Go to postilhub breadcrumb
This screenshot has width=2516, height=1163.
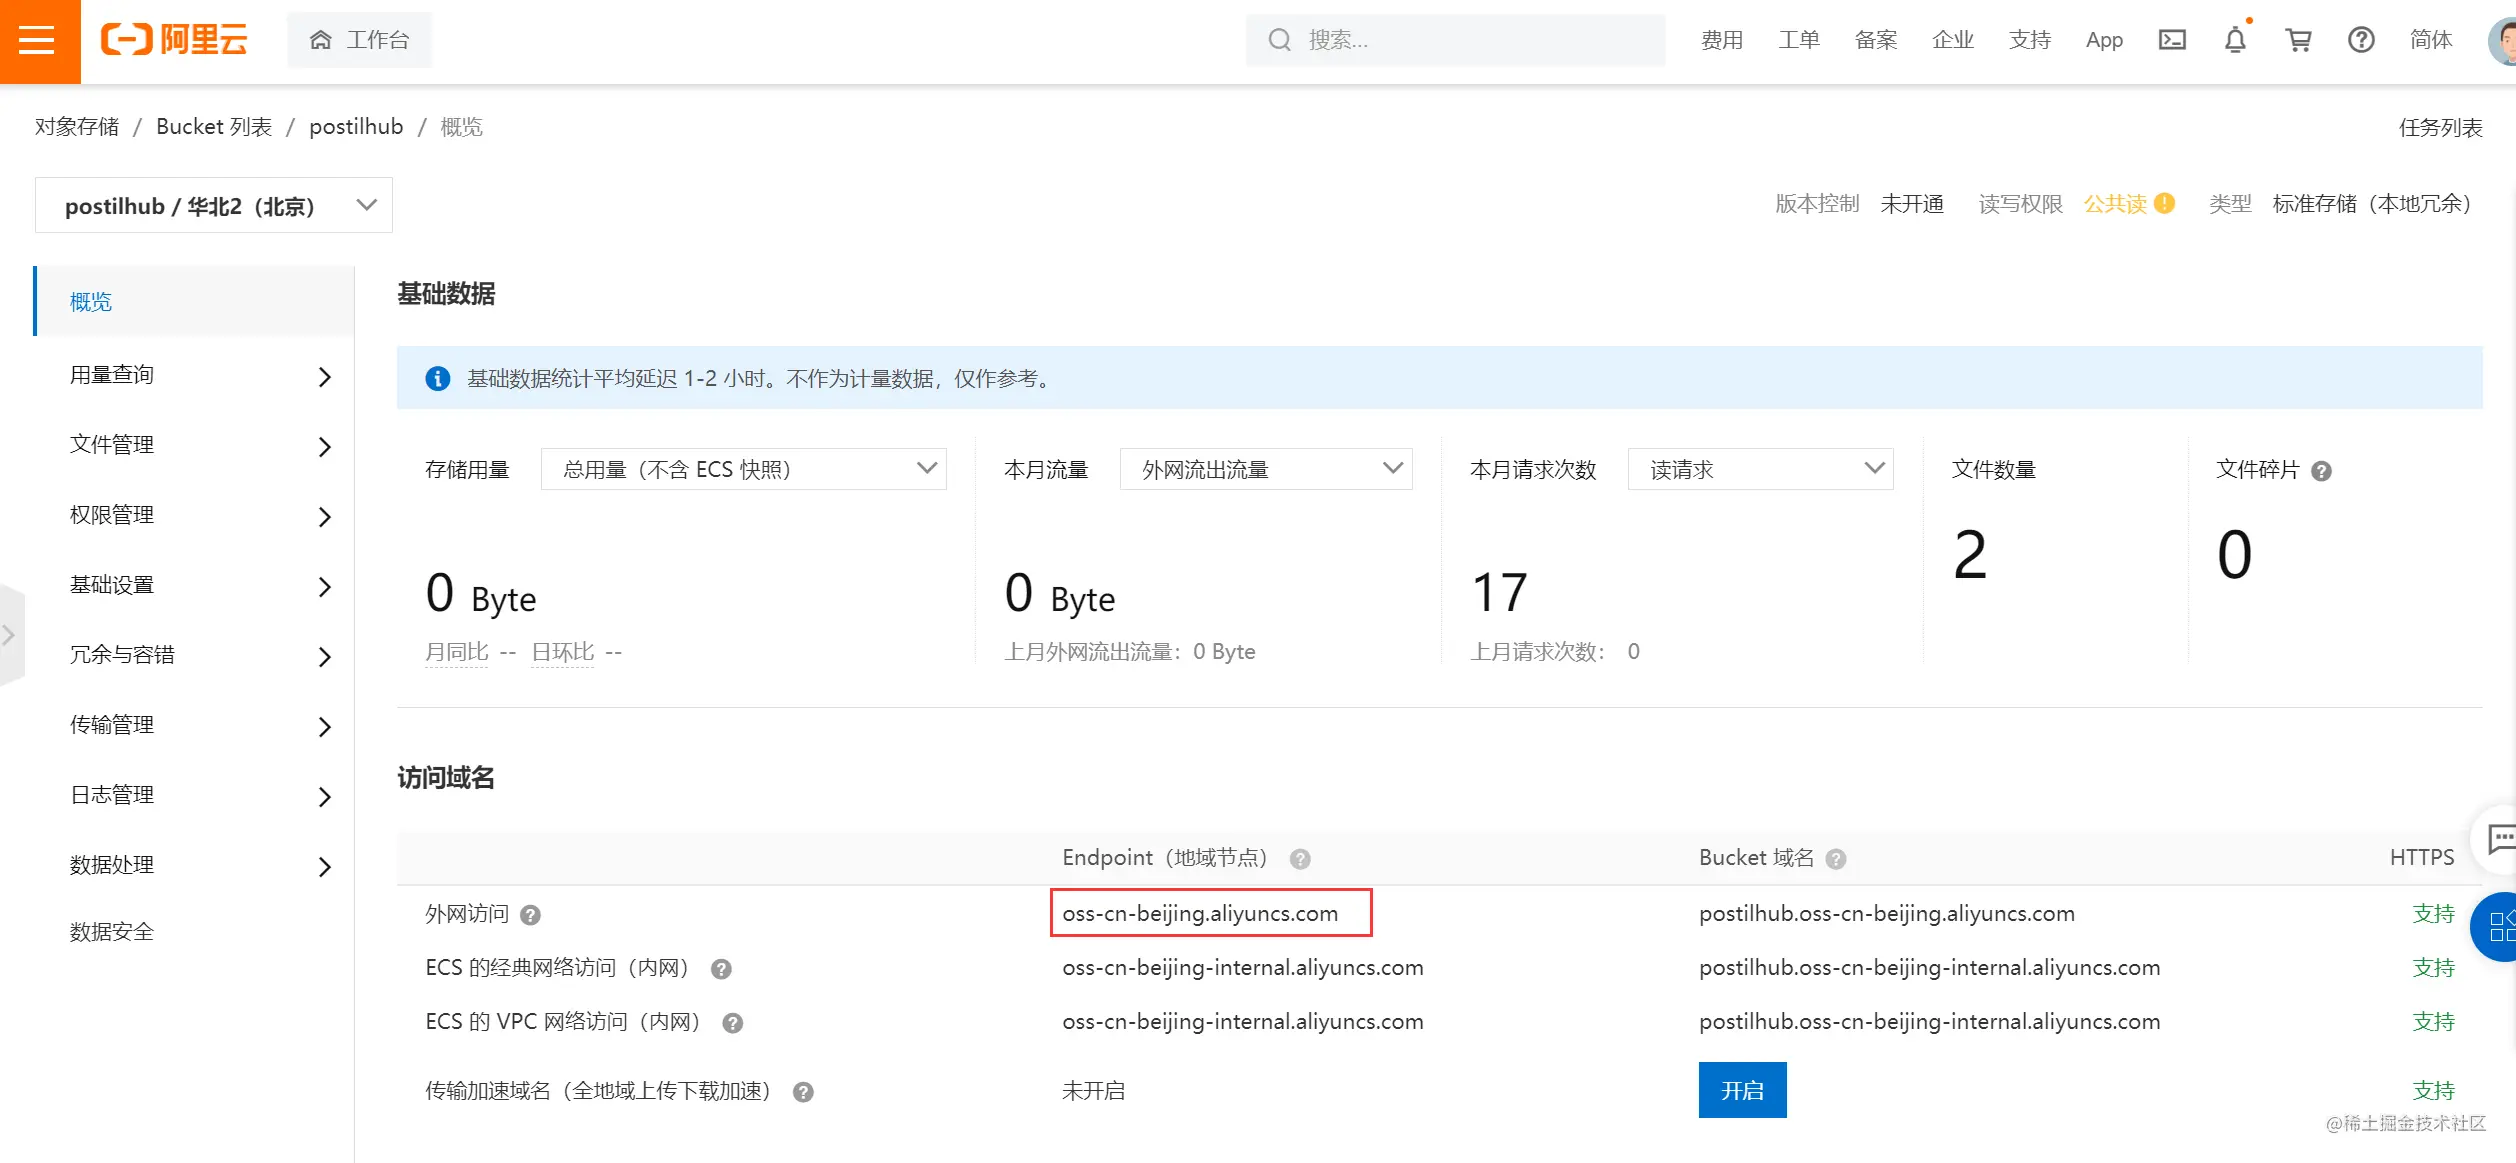tap(356, 127)
